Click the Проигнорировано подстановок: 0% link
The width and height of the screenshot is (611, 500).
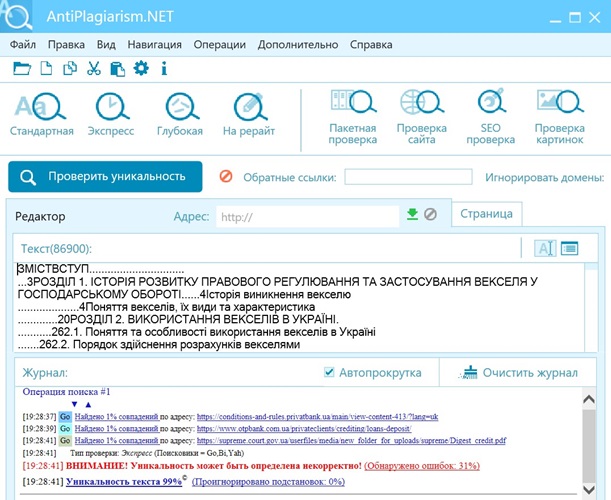point(268,482)
